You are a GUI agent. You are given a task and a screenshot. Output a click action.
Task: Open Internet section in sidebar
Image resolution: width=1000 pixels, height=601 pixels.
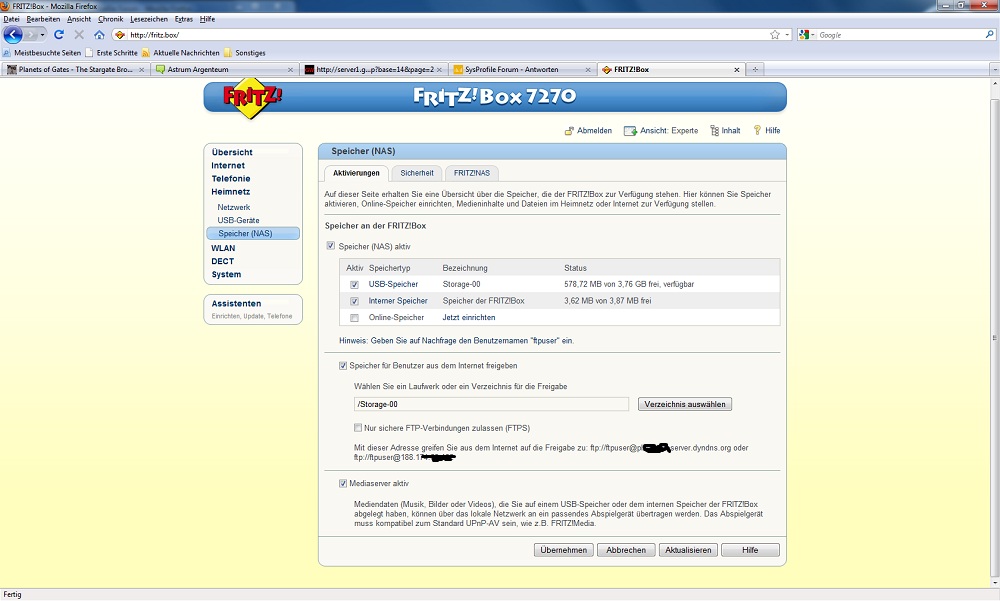pyautogui.click(x=228, y=165)
